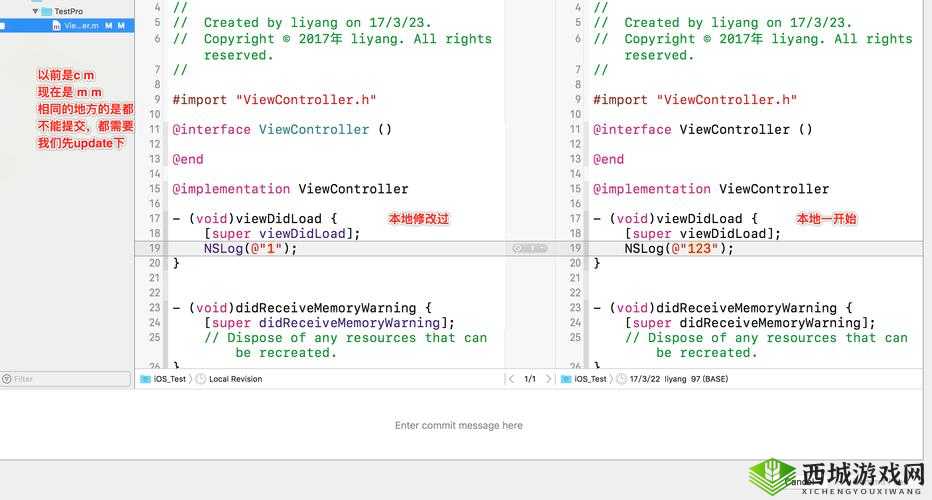Viewport: 932px width, 500px height.
Task: Click the .m file type icon
Action: pyautogui.click(x=57, y=26)
